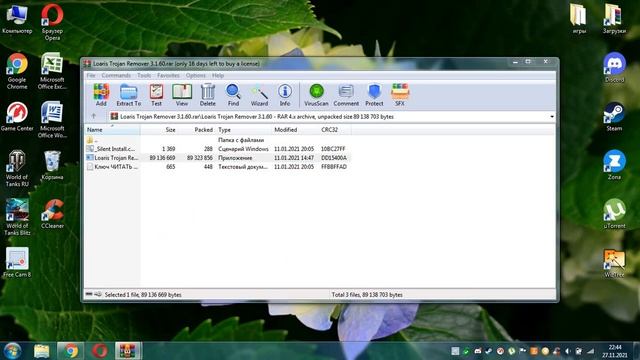This screenshot has height=360, width=640.
Task: Open Google Chrome desktop shortcut
Action: [x=17, y=71]
